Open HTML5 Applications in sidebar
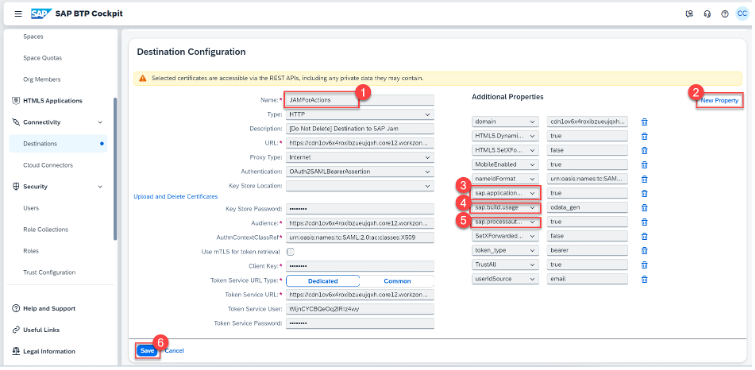The width and height of the screenshot is (755, 370). [52, 101]
